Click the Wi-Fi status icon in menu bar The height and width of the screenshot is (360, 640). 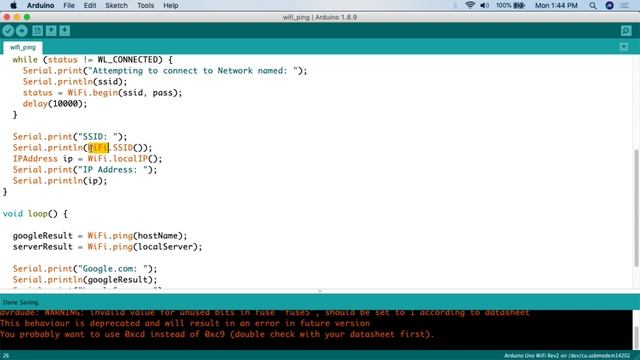pyautogui.click(x=470, y=5)
